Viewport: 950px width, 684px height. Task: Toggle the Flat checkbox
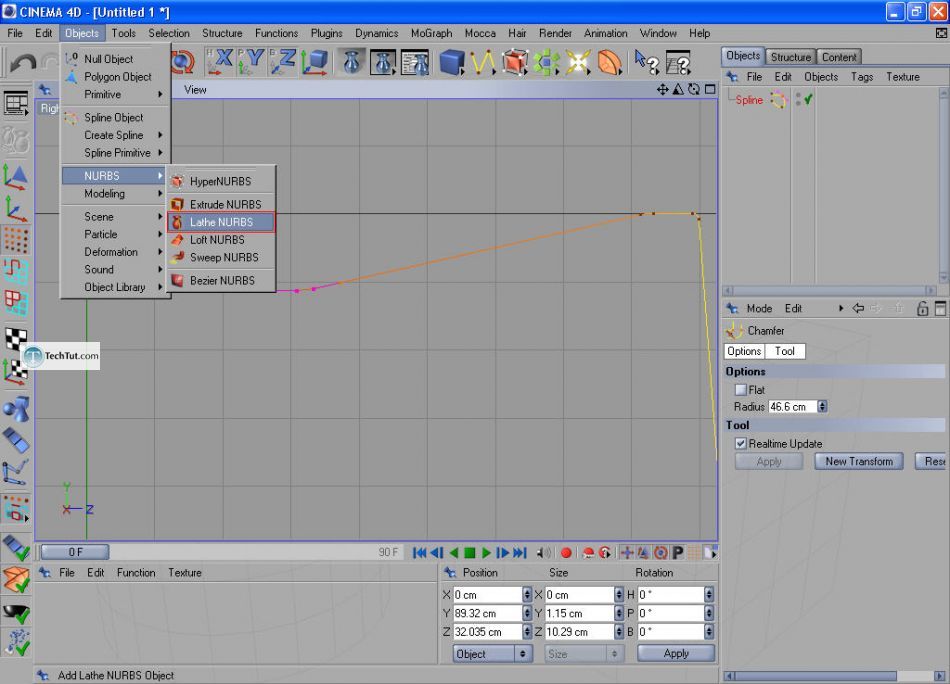pos(740,390)
